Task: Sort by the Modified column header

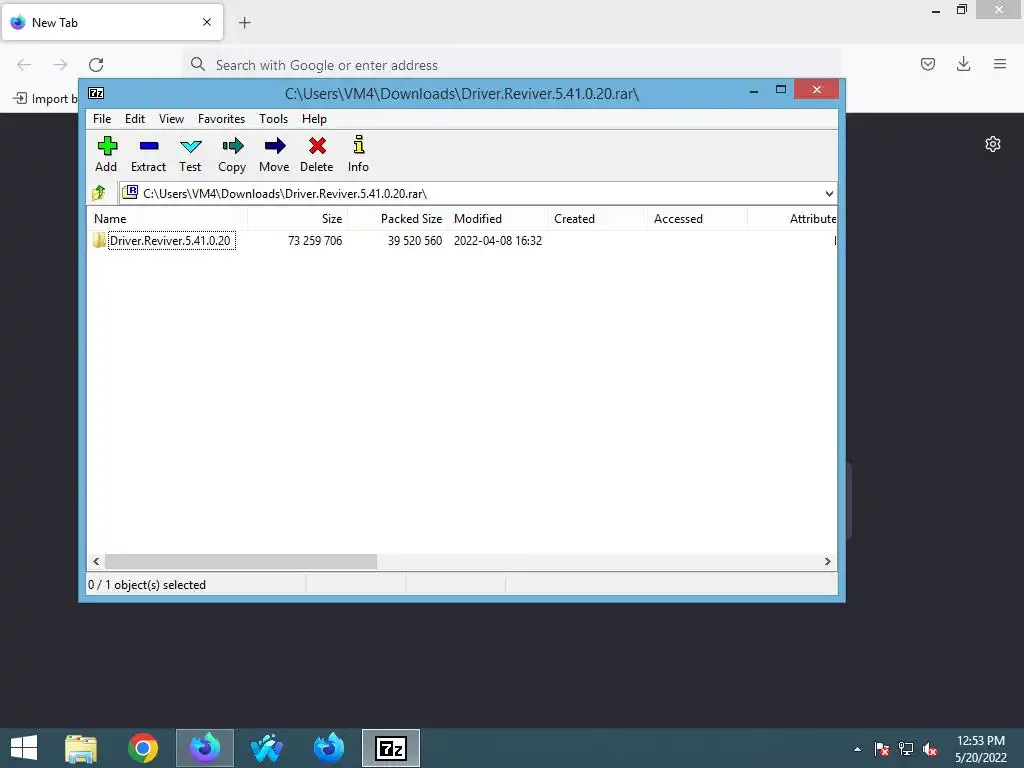Action: [x=498, y=219]
